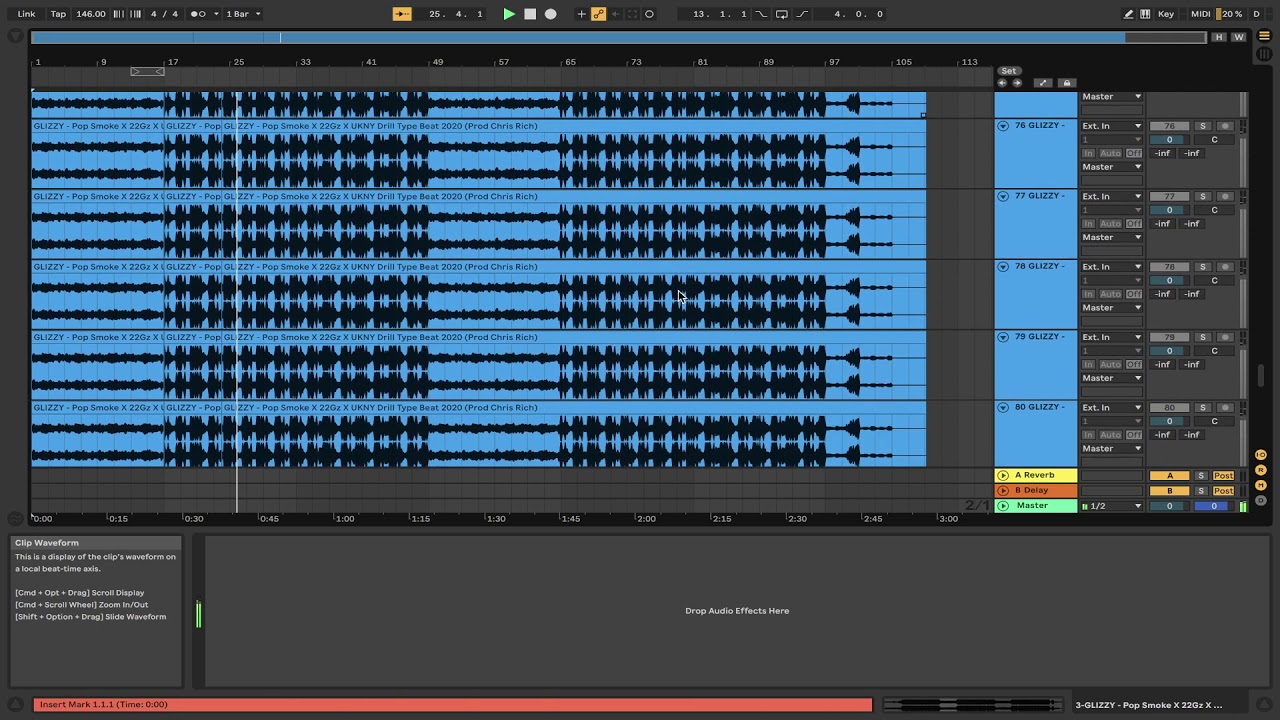Open track 77 Master output dropdown
This screenshot has width=1280, height=720.
pos(1111,238)
